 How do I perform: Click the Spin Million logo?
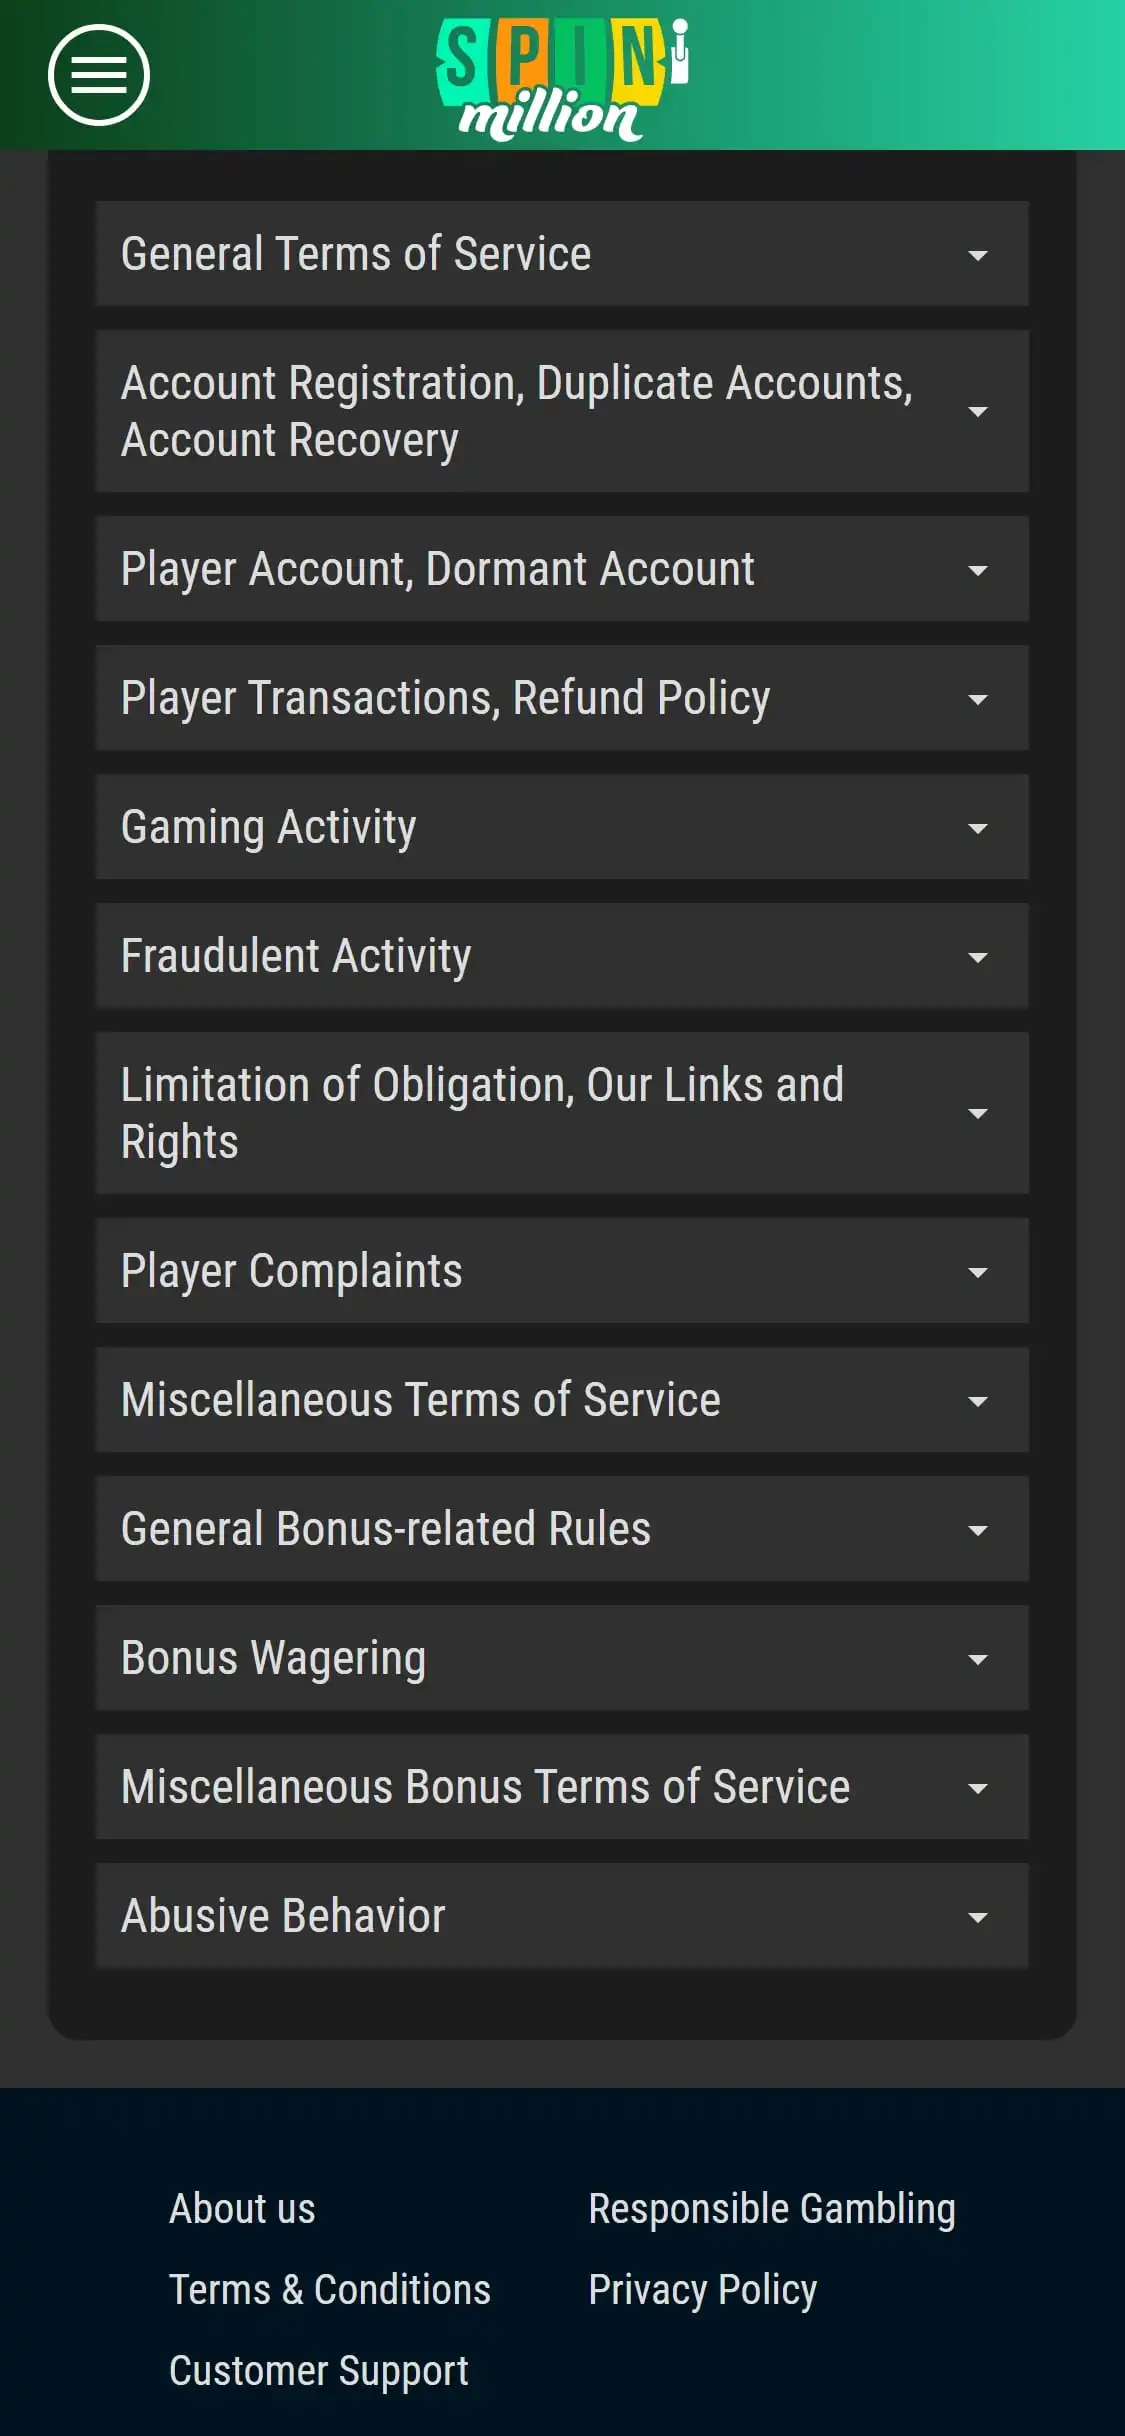[x=562, y=78]
